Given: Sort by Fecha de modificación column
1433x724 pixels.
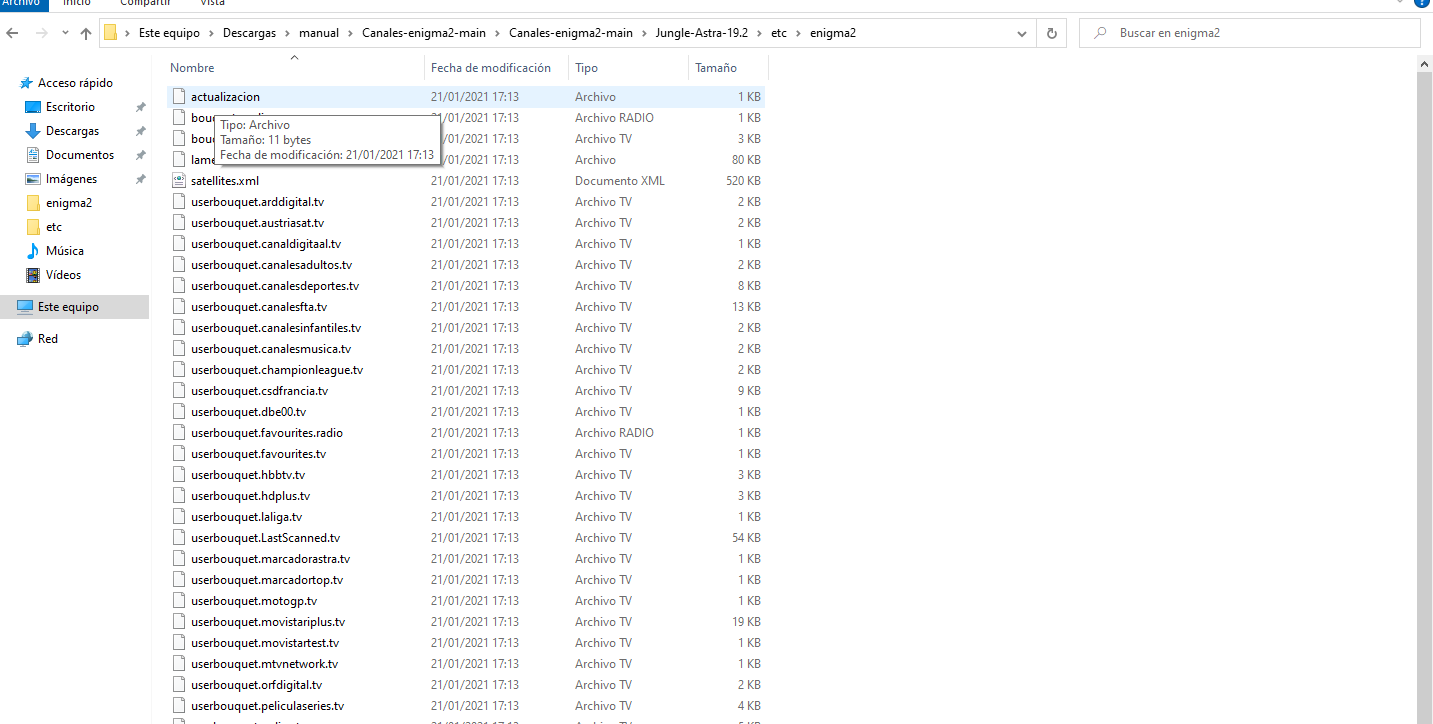Looking at the screenshot, I should tap(490, 68).
